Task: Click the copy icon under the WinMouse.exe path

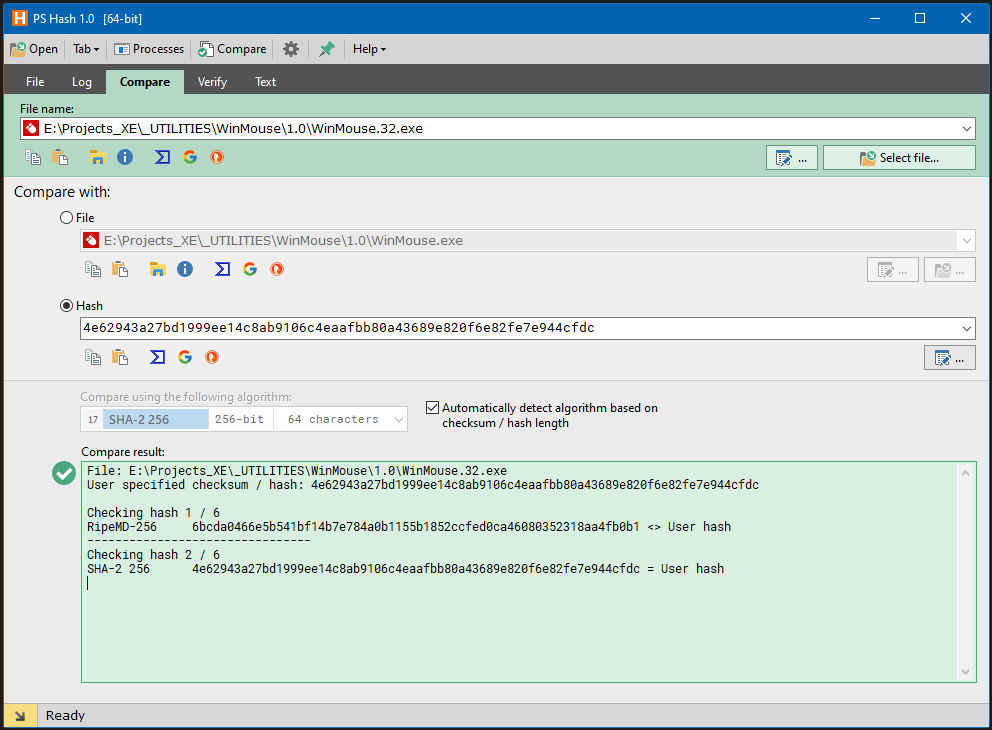Action: click(93, 269)
